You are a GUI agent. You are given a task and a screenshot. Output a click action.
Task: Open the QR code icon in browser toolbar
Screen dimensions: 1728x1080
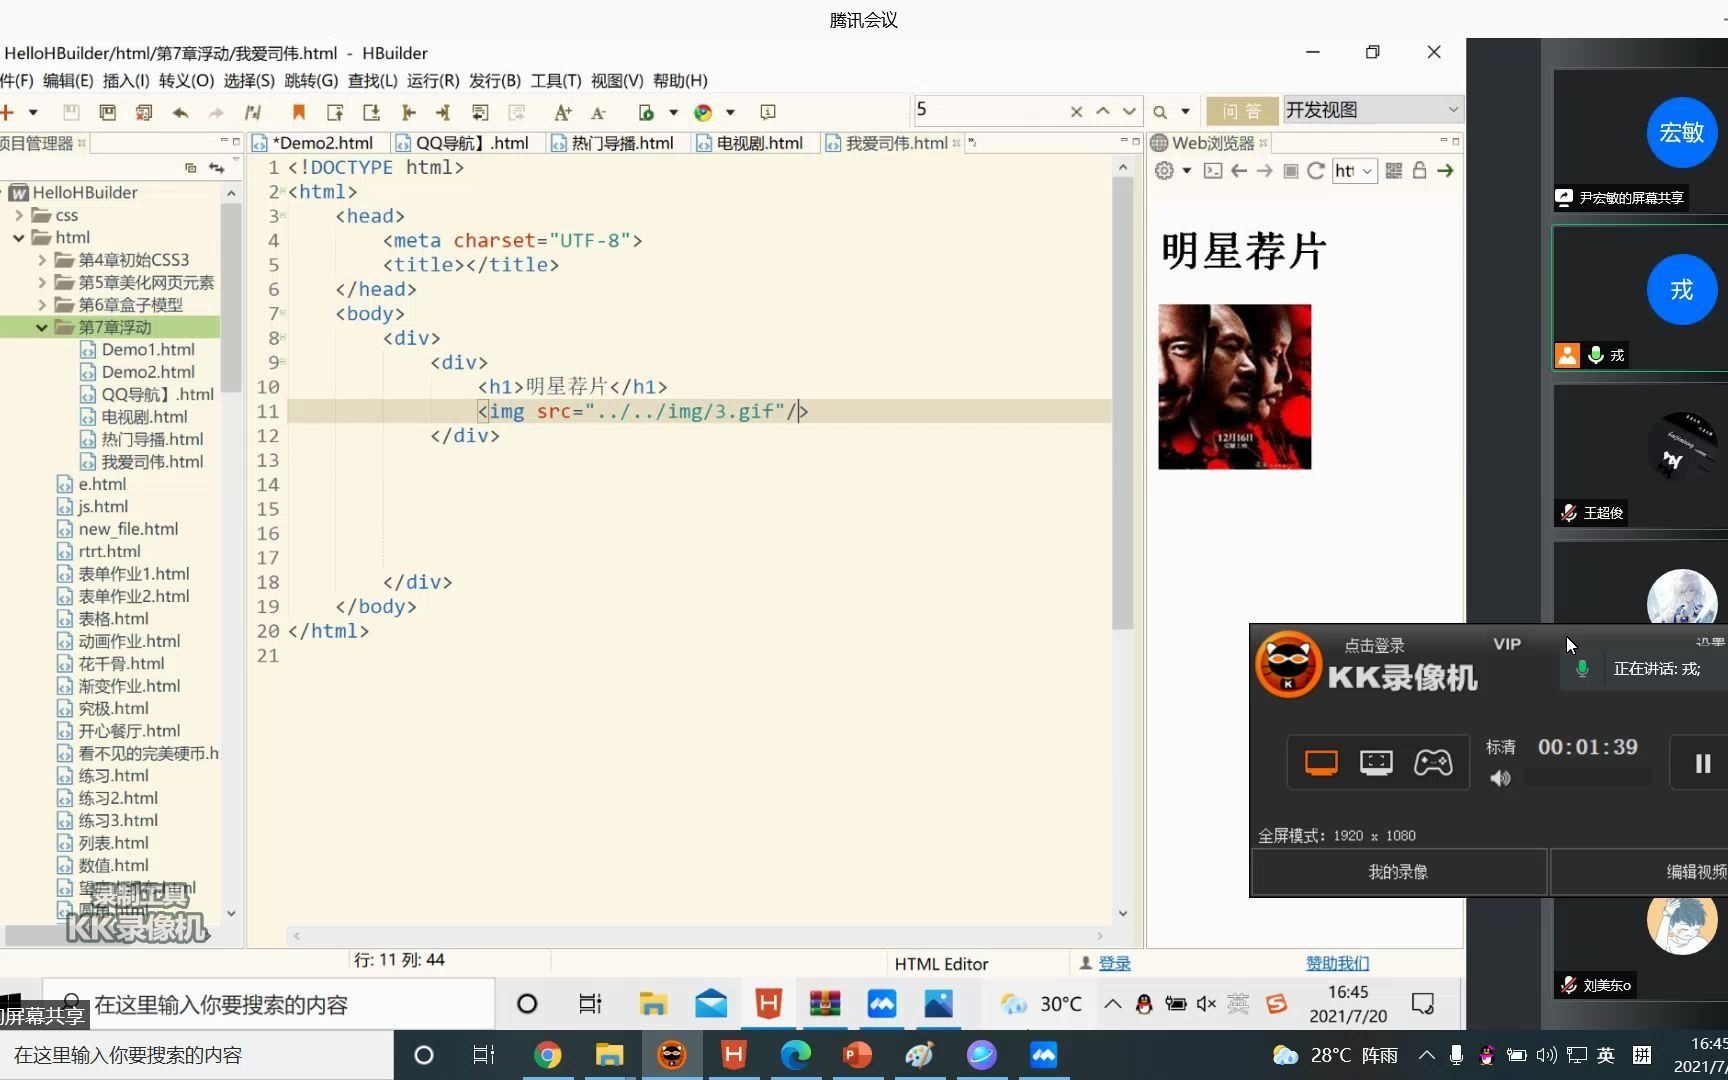1393,171
